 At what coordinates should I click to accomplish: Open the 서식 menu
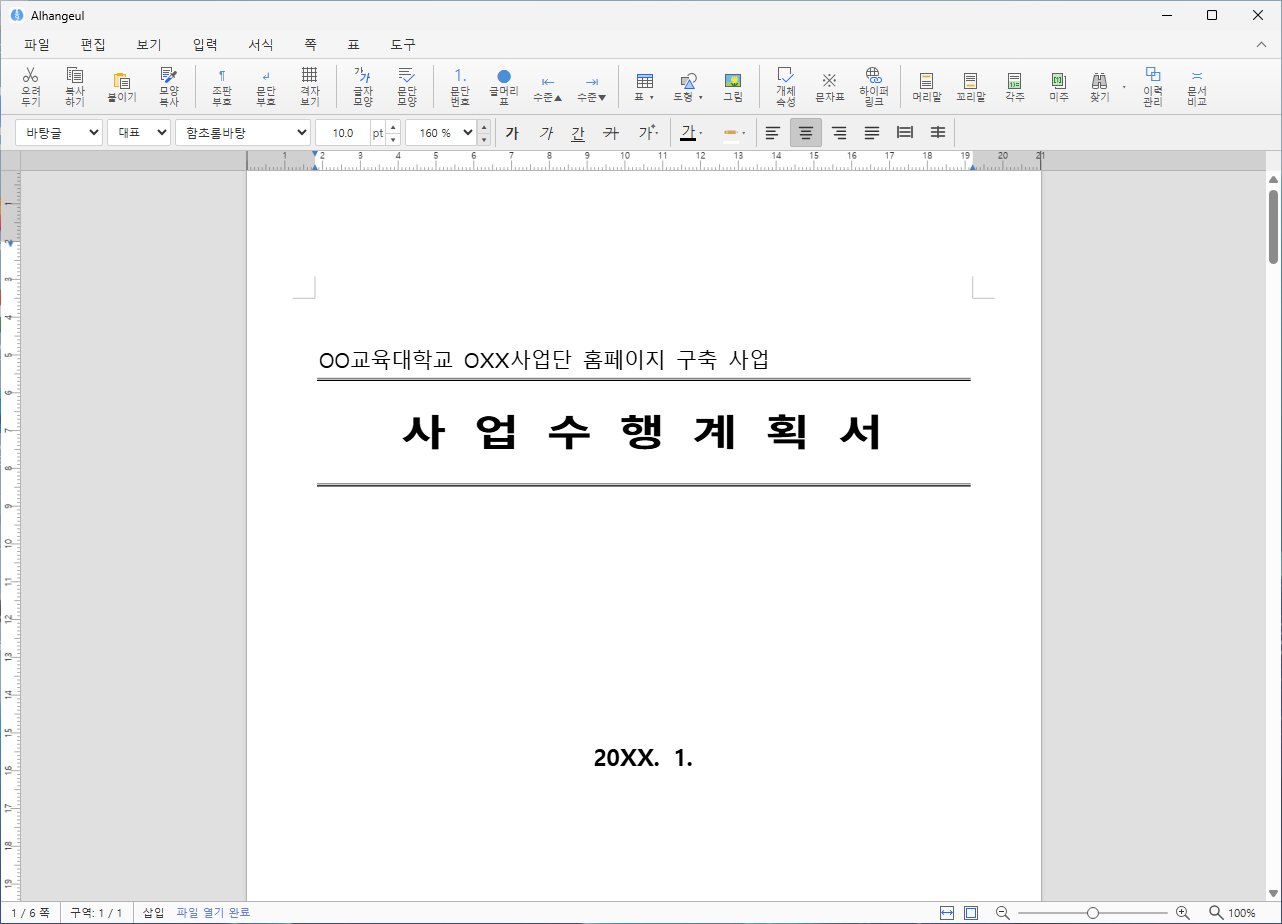point(261,45)
